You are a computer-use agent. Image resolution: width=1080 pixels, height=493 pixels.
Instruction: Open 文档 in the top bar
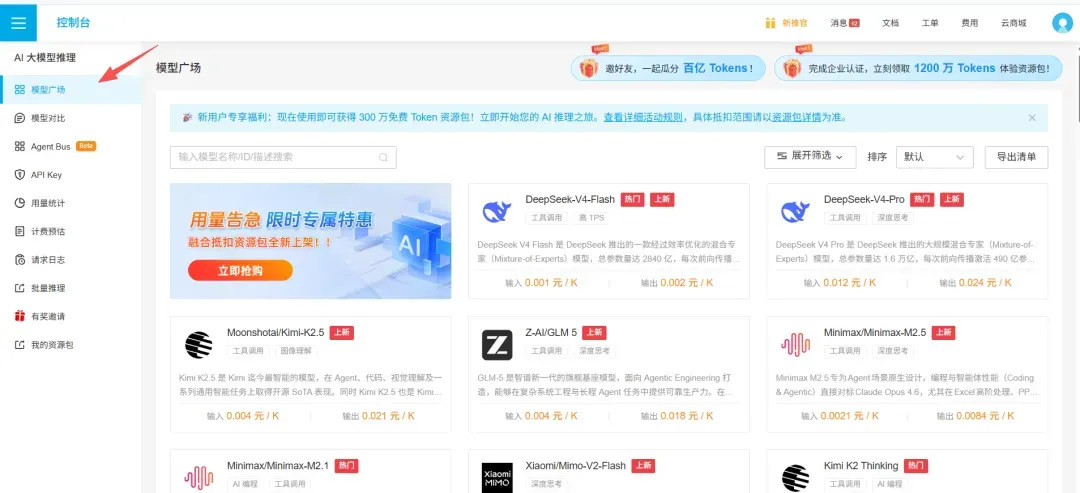(x=891, y=23)
